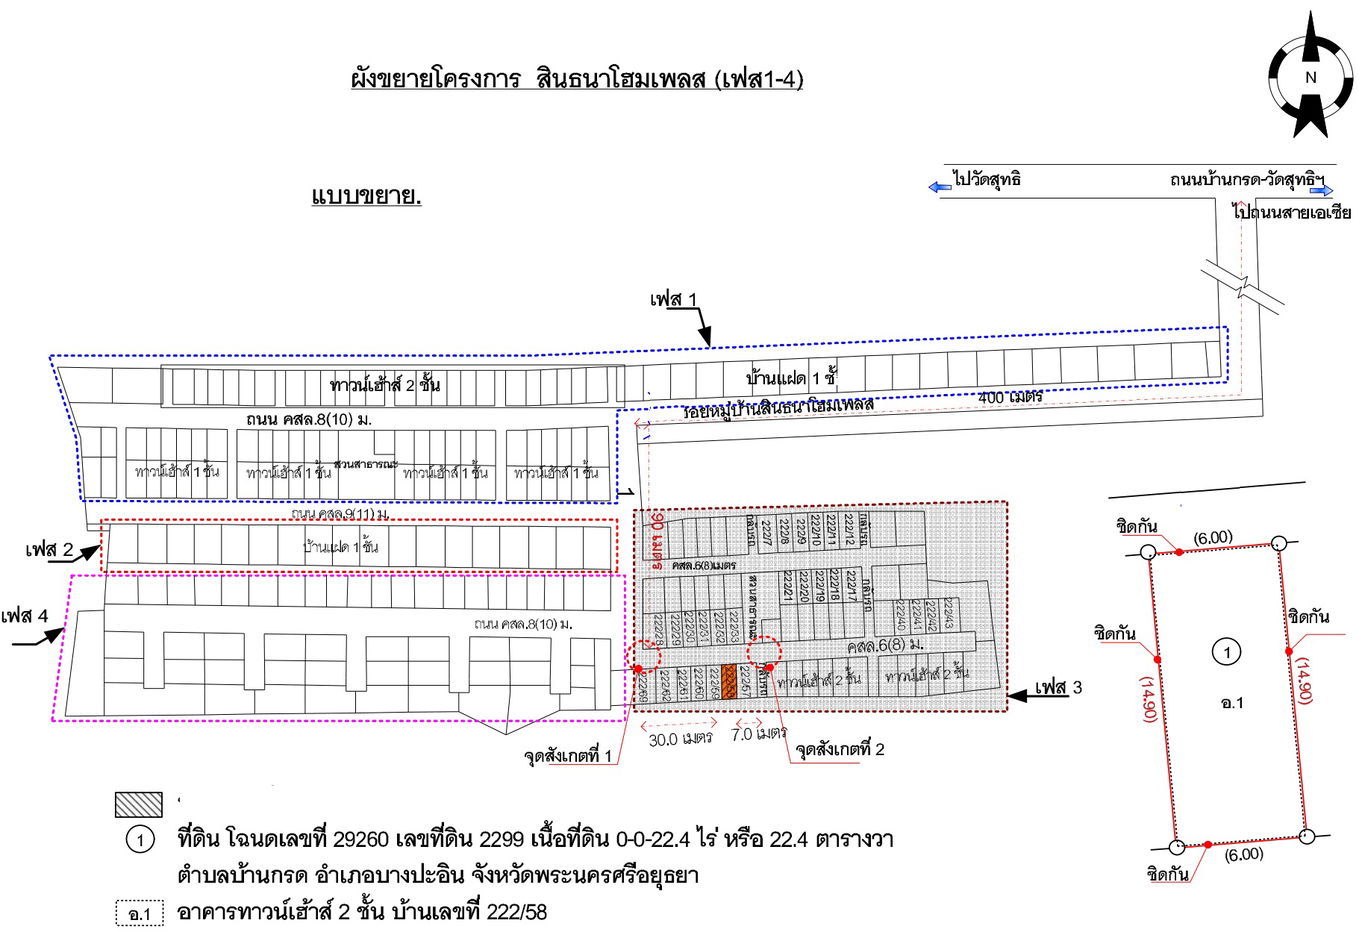This screenshot has height=932, width=1359.
Task: Click the title ผังขยายโครงการ สินธนาโฮมเพลส
Action: [x=577, y=79]
